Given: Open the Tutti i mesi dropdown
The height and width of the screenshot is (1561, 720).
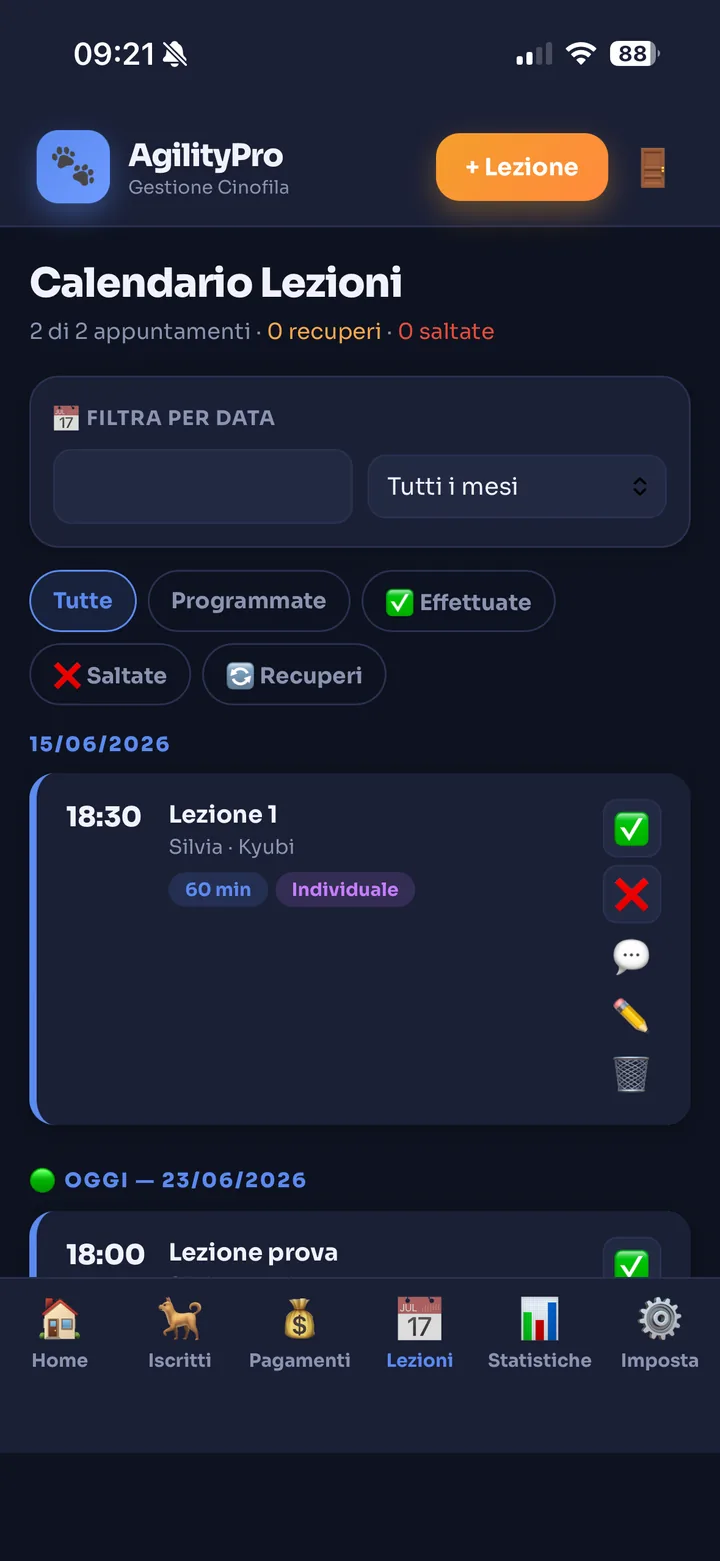Looking at the screenshot, I should 517,487.
